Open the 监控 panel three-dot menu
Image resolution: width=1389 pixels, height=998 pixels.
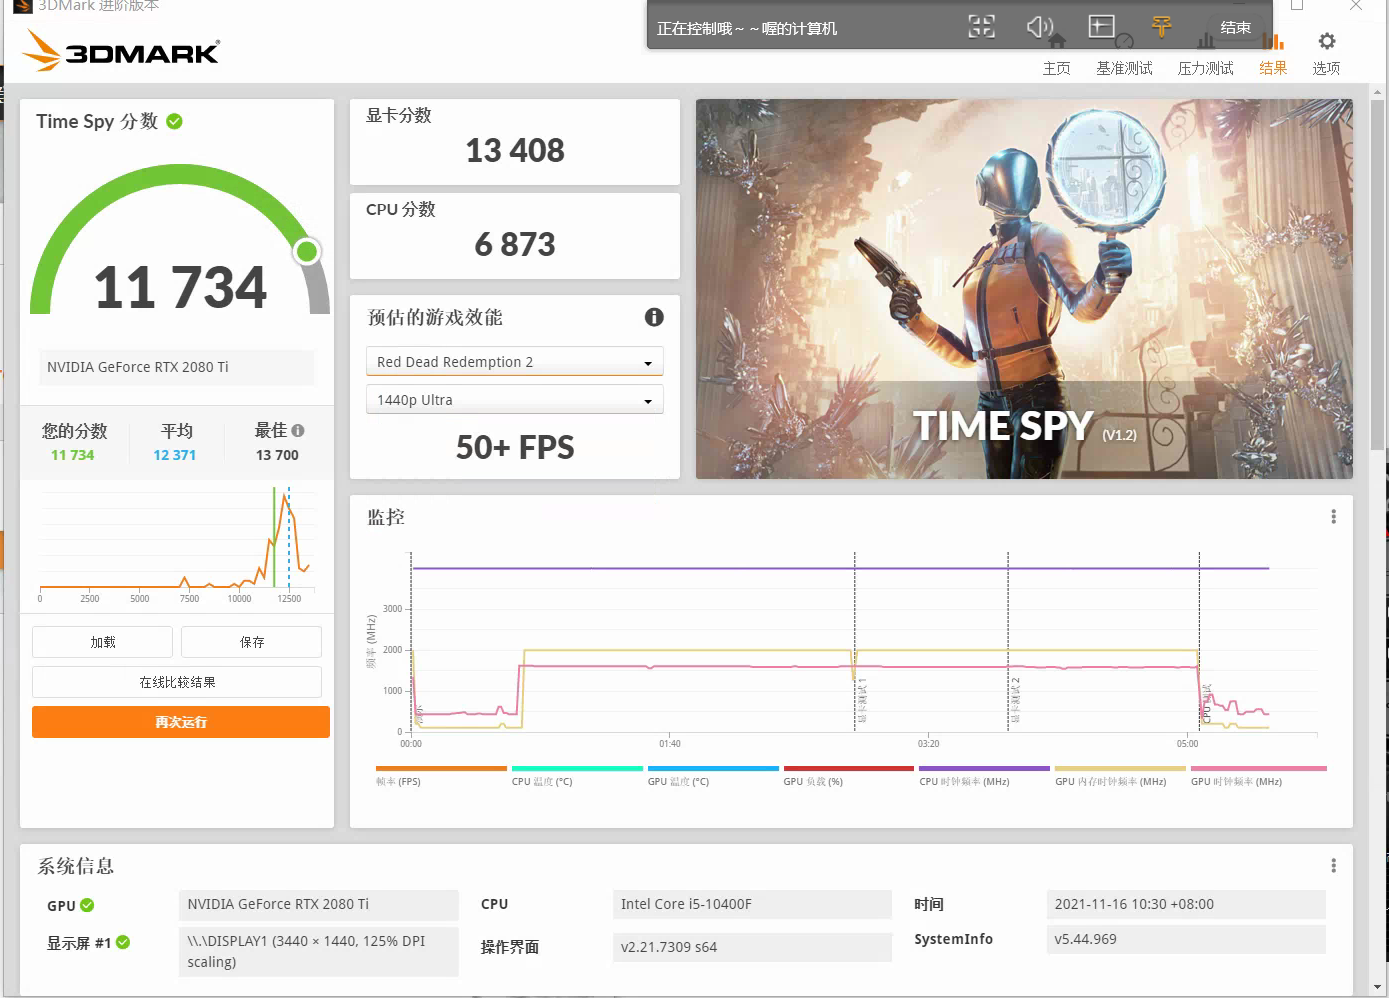click(1333, 517)
